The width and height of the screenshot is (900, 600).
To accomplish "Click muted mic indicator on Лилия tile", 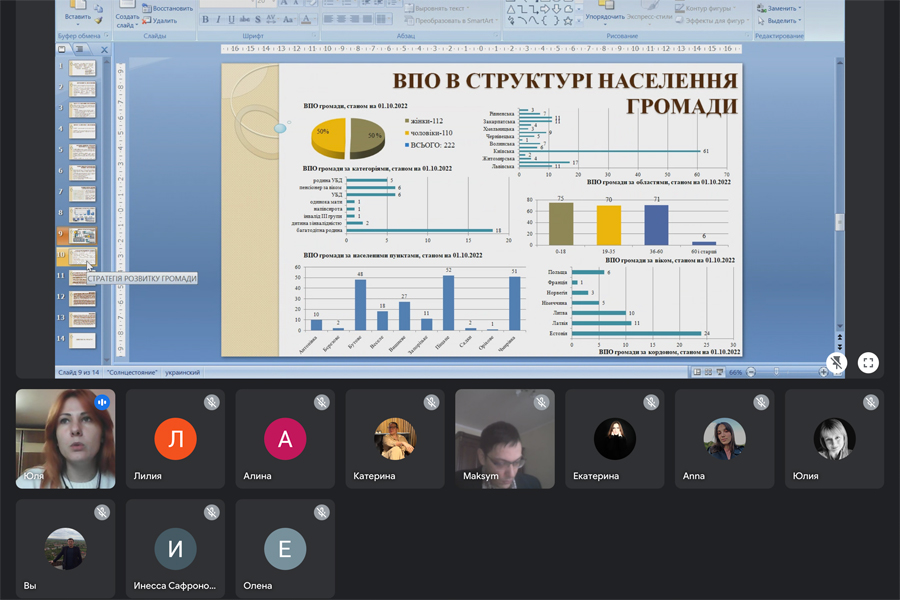I will pos(212,402).
